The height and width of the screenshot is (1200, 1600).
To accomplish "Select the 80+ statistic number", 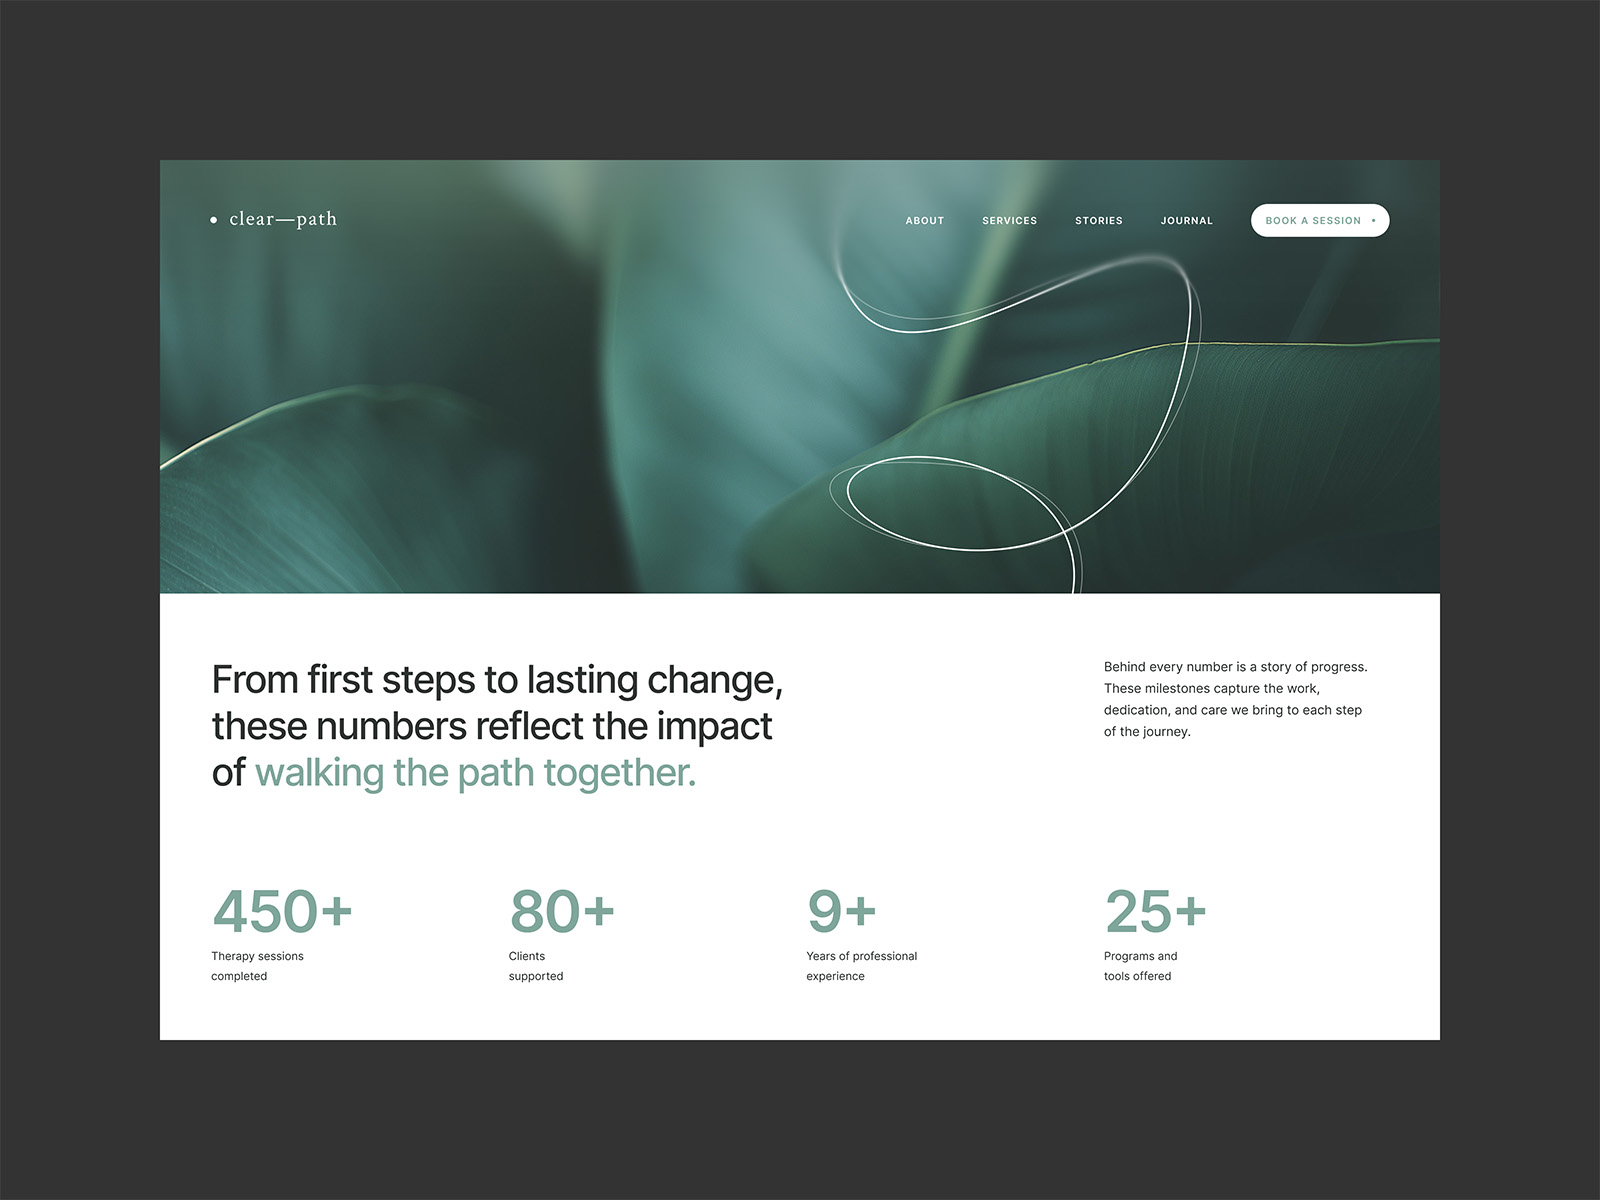I will point(562,911).
